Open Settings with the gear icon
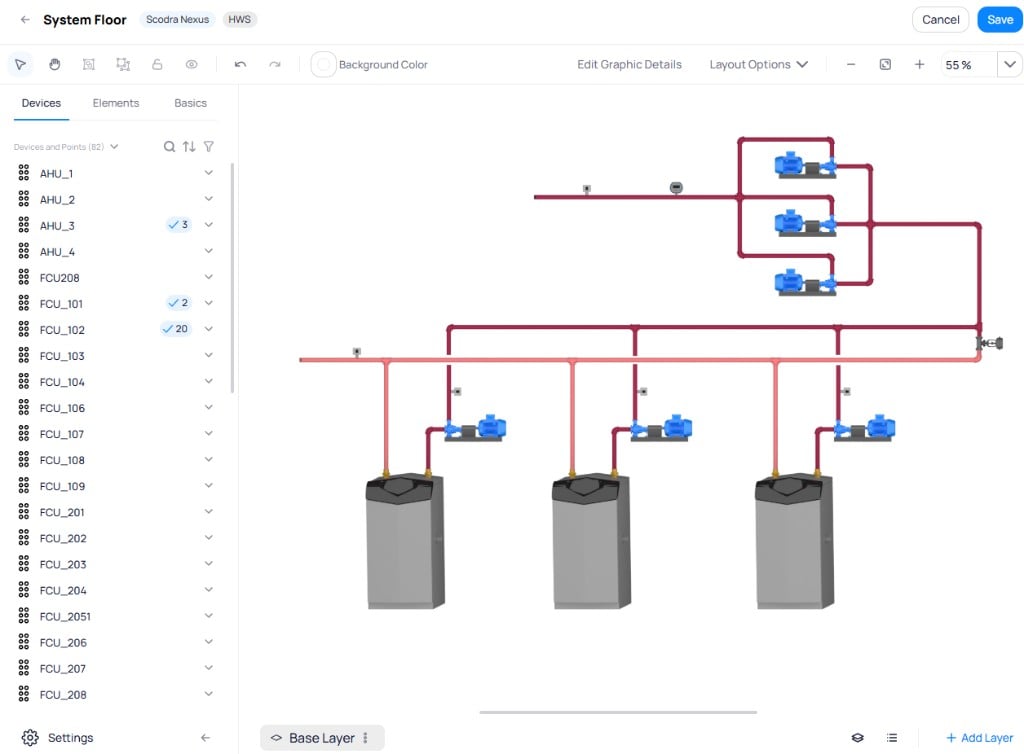1024x754 pixels. point(30,738)
